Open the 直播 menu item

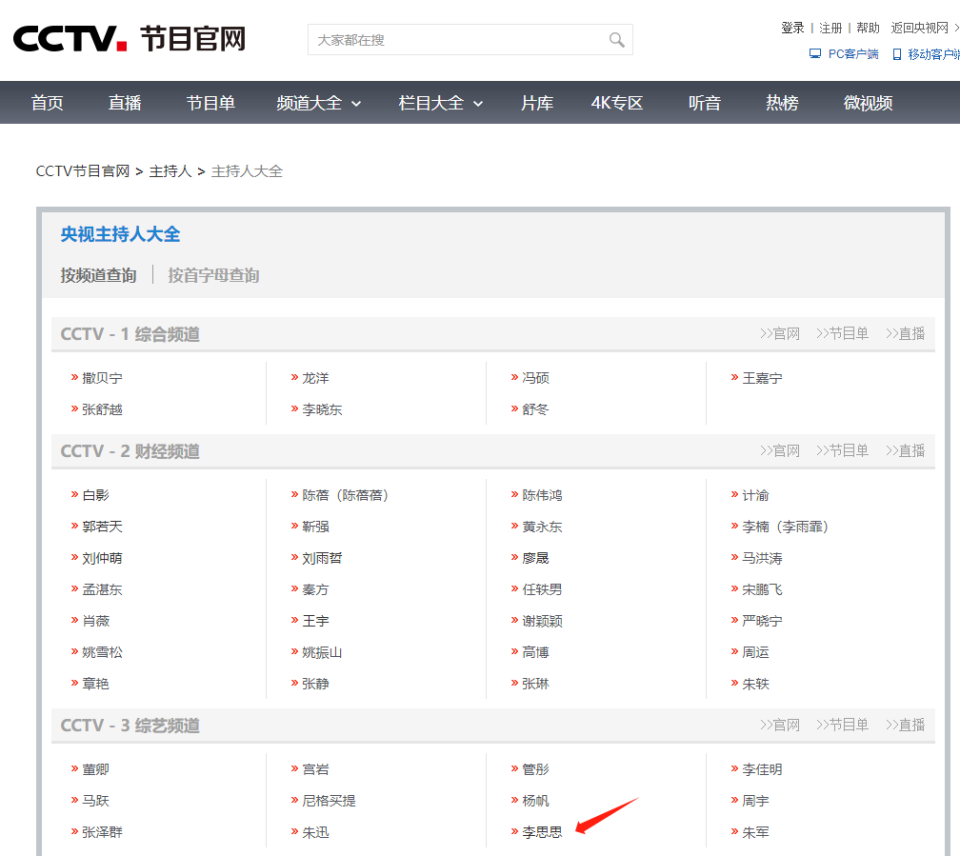(x=124, y=102)
